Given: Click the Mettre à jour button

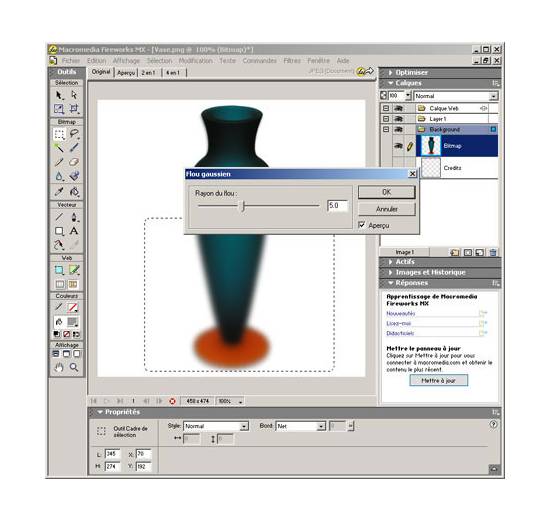Looking at the screenshot, I should [438, 381].
